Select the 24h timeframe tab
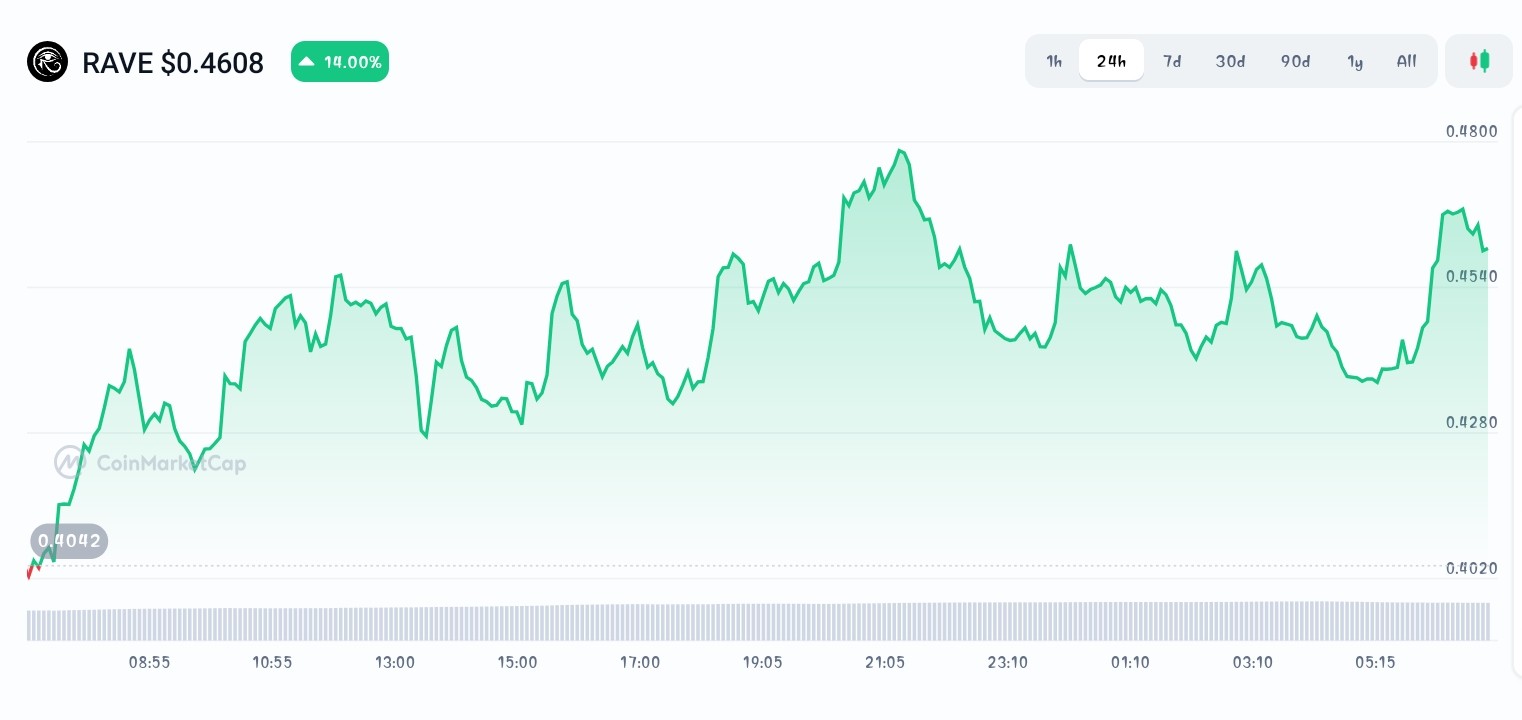This screenshot has height=720, width=1522. (1111, 61)
